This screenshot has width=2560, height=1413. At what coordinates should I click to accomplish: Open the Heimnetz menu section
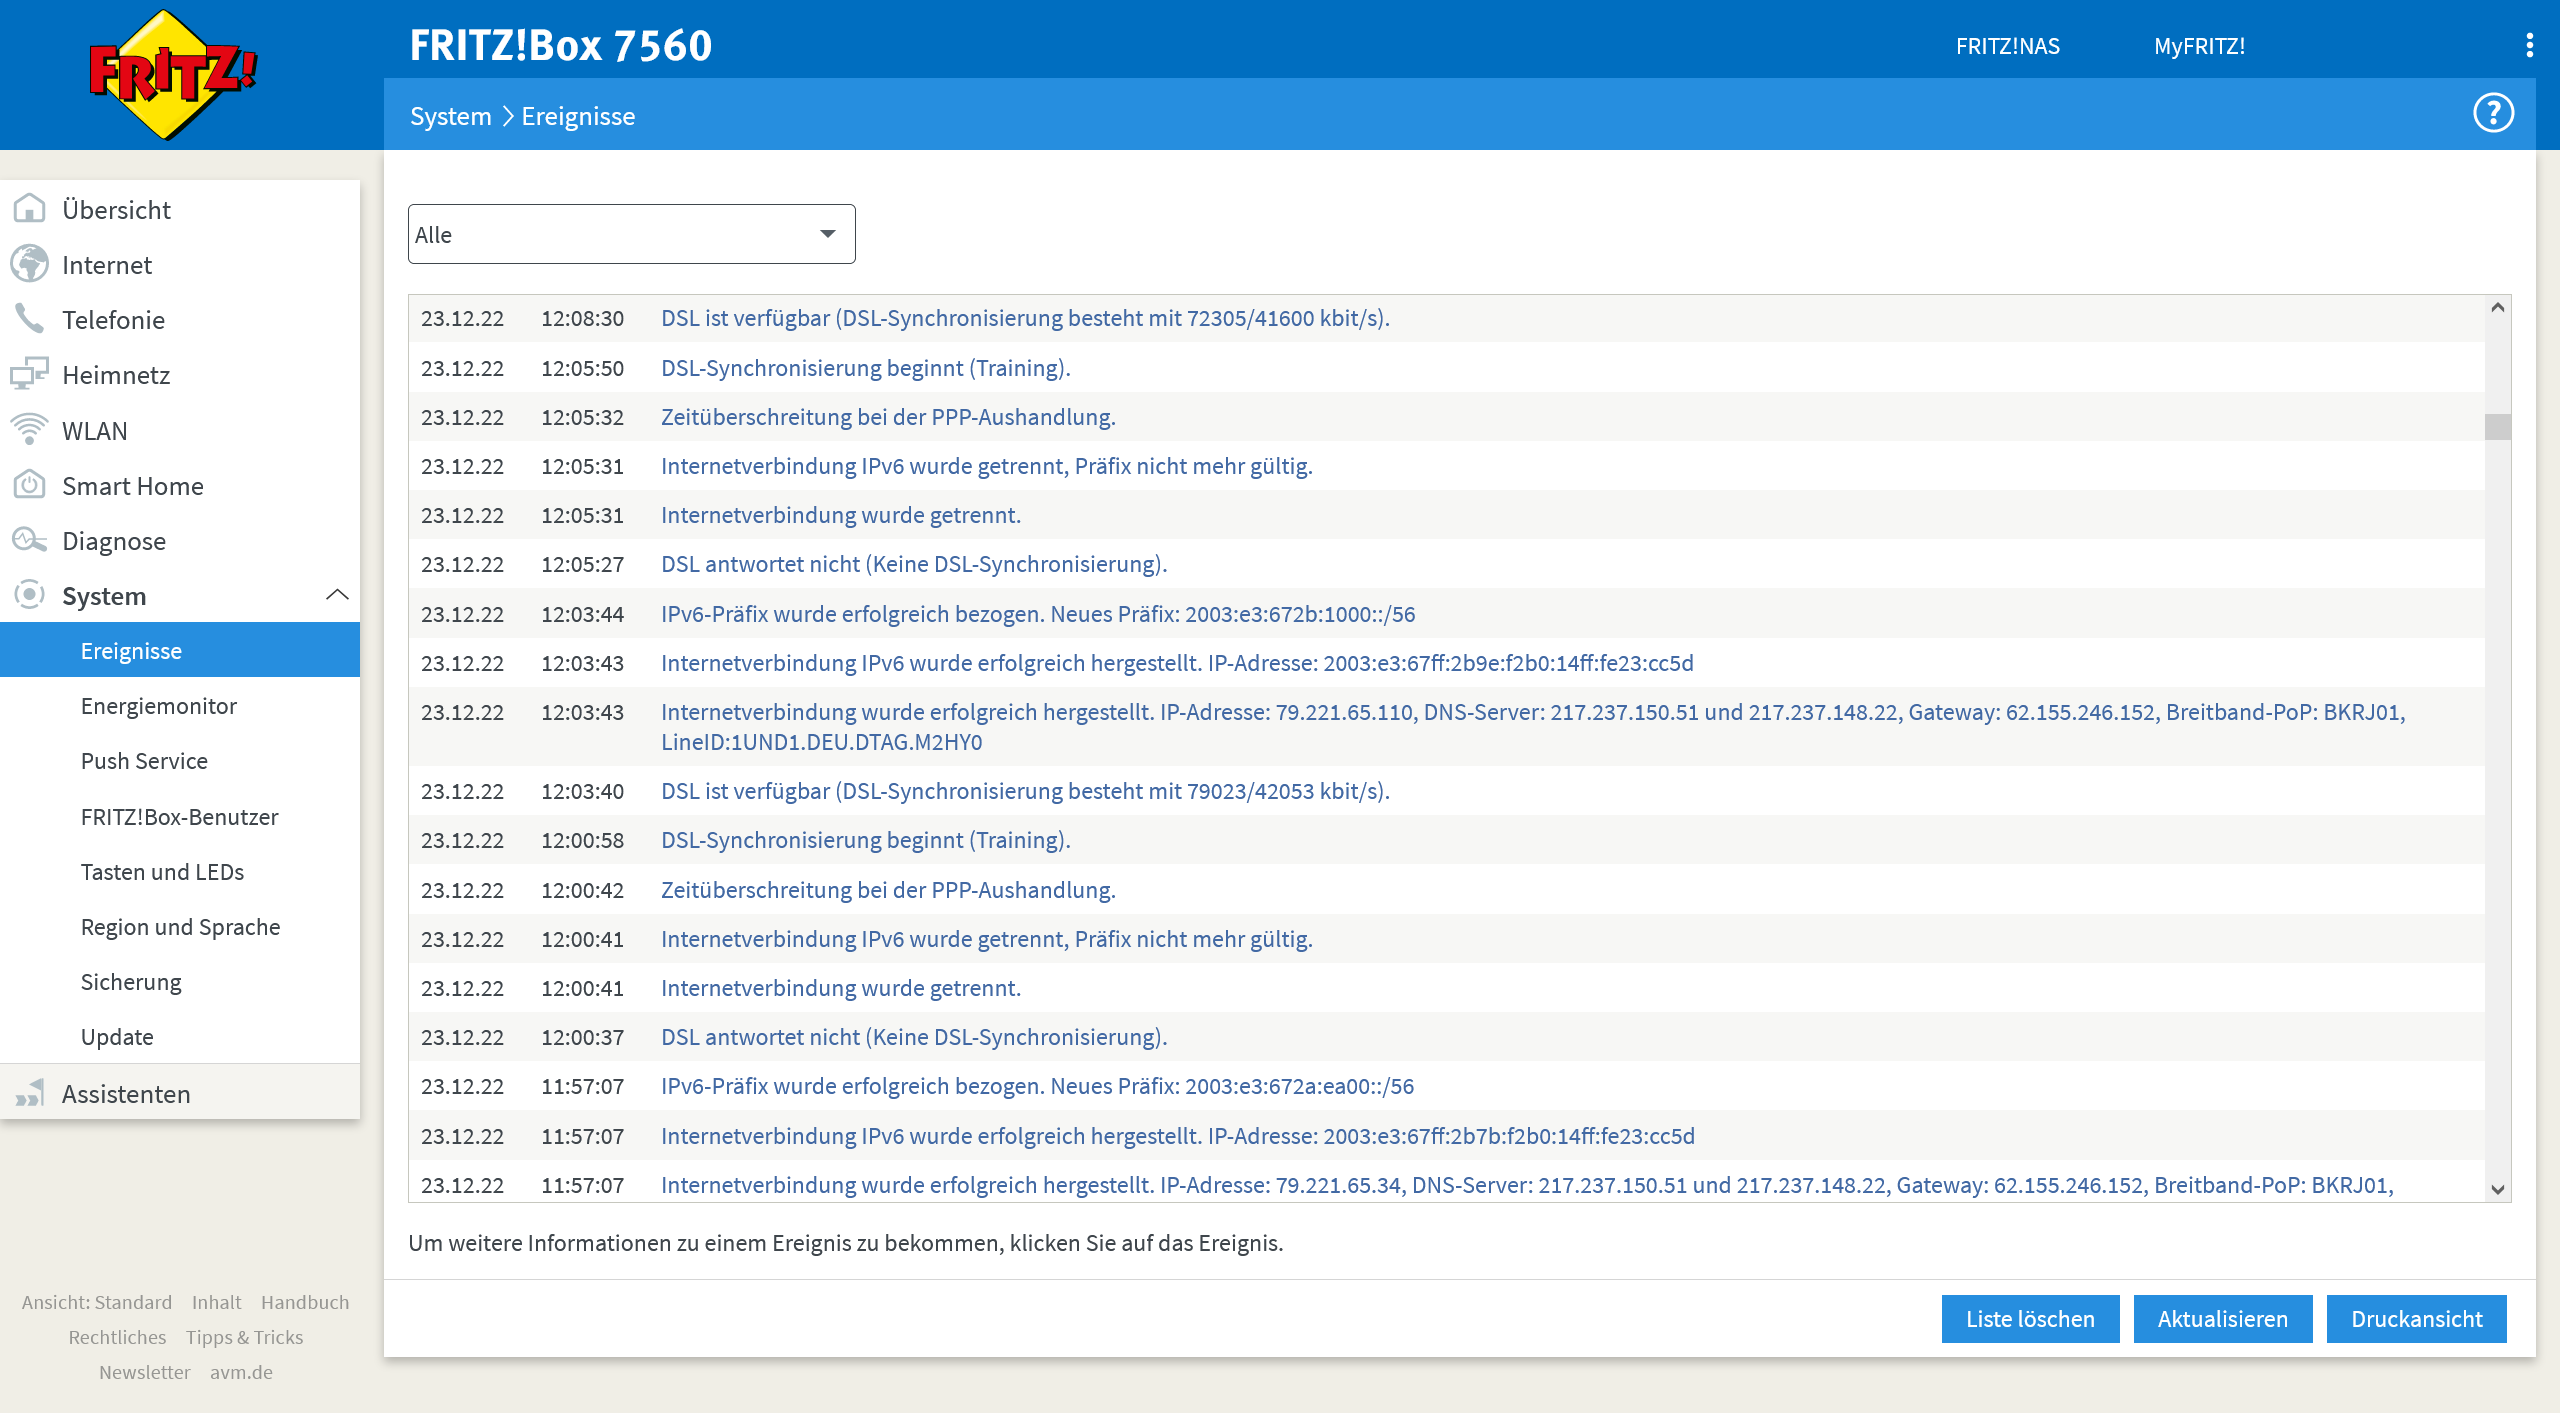[x=116, y=375]
